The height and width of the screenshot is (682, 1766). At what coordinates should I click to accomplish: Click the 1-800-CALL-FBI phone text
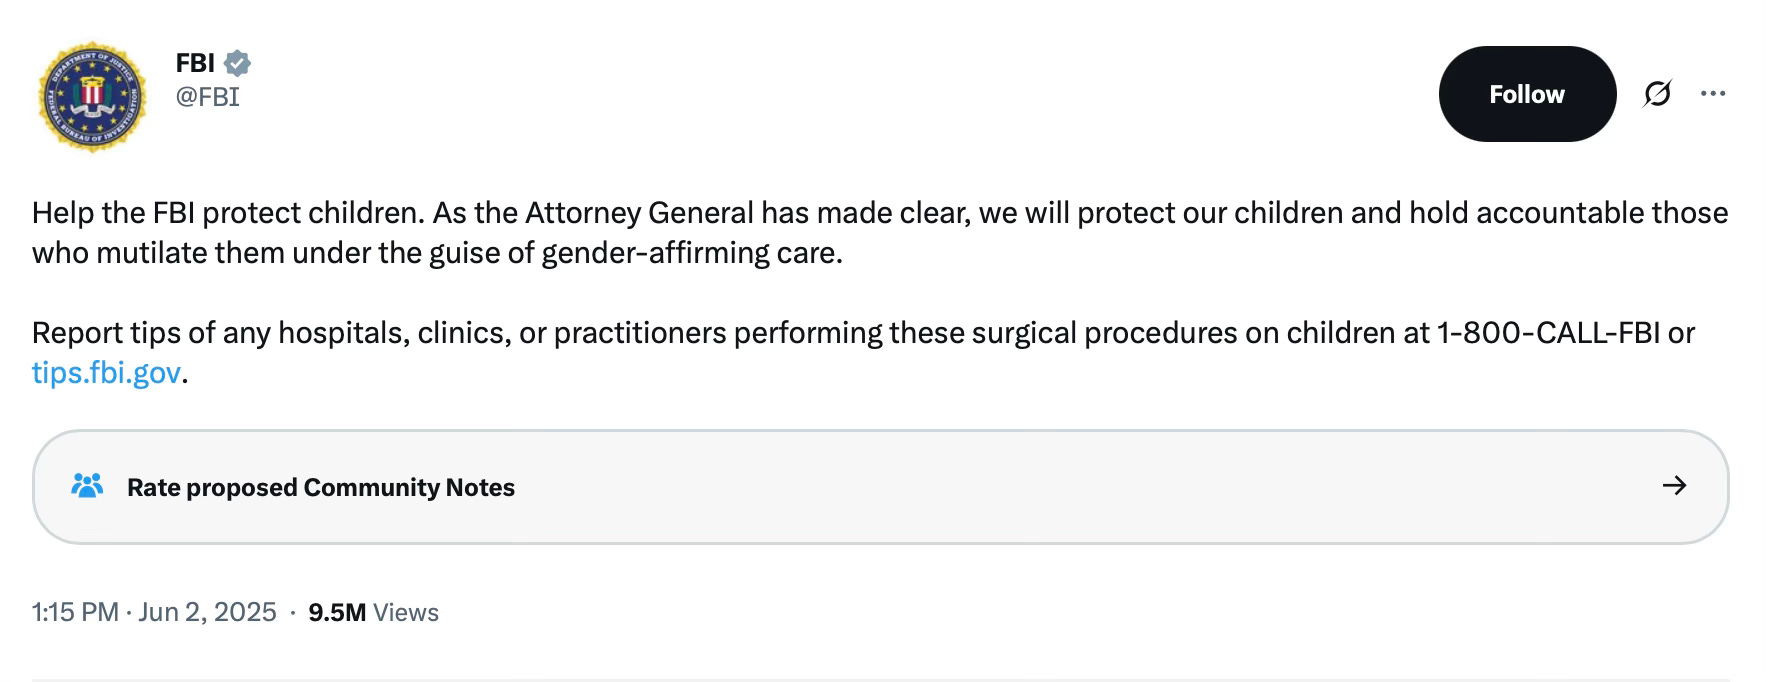[1548, 332]
